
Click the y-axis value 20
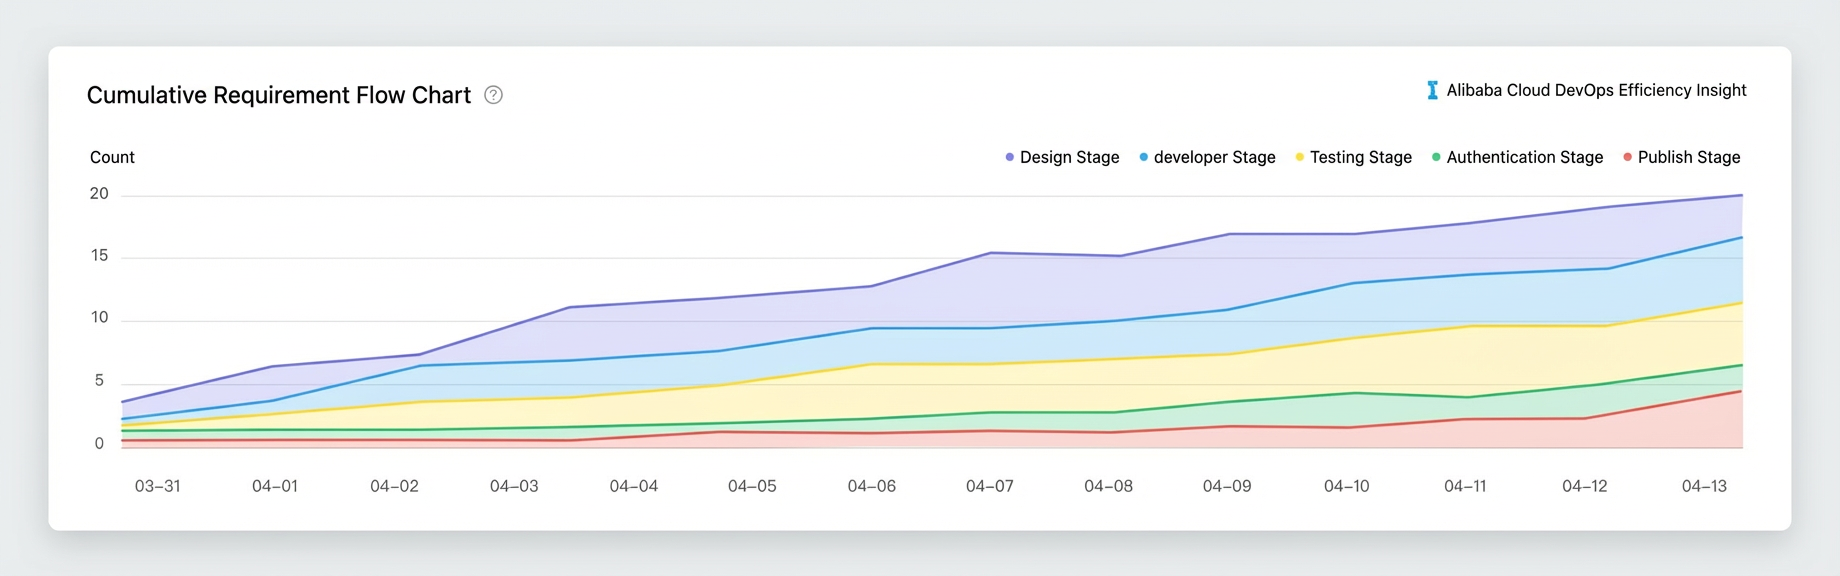point(99,194)
